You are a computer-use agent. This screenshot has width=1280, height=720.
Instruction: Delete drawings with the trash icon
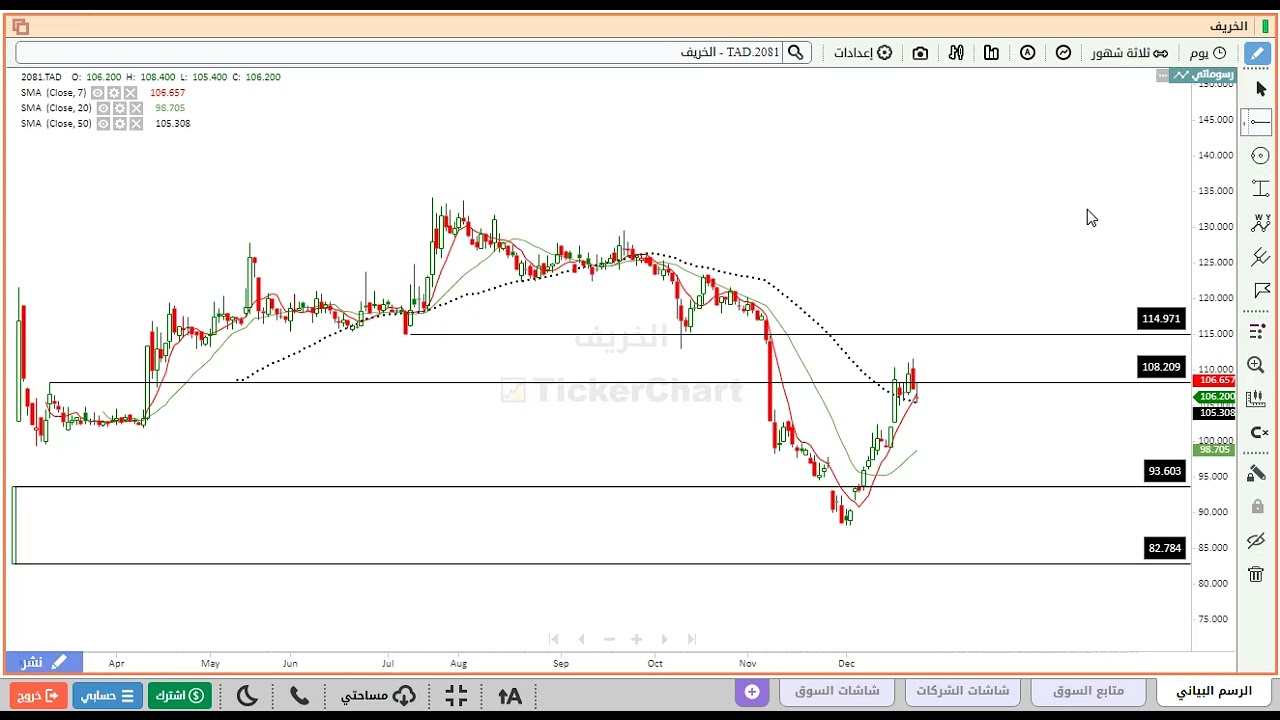point(1256,574)
